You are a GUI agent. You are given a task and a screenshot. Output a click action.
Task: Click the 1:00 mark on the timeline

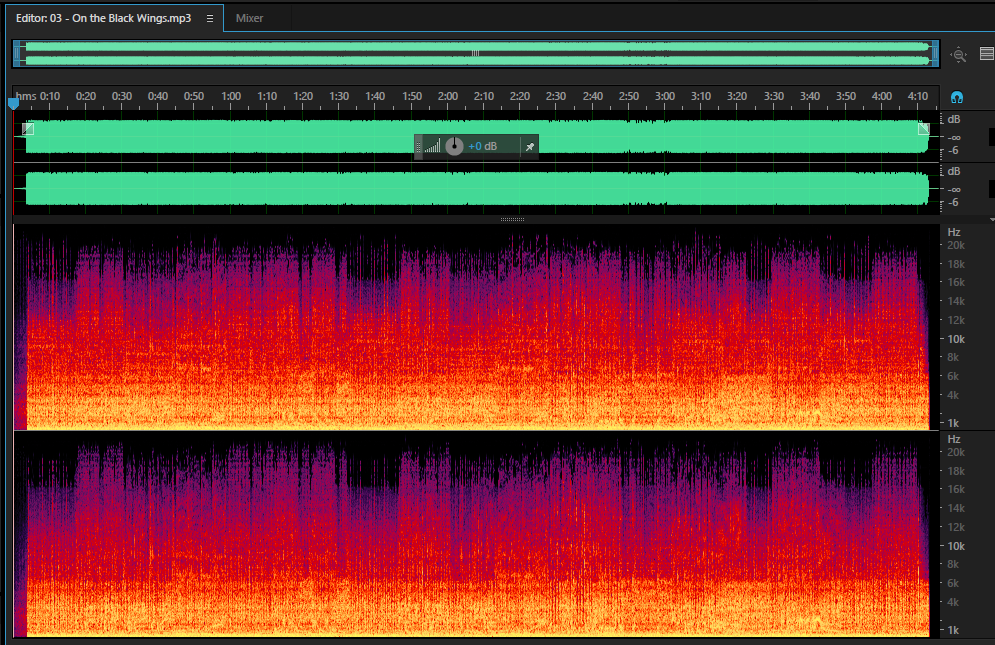click(231, 96)
